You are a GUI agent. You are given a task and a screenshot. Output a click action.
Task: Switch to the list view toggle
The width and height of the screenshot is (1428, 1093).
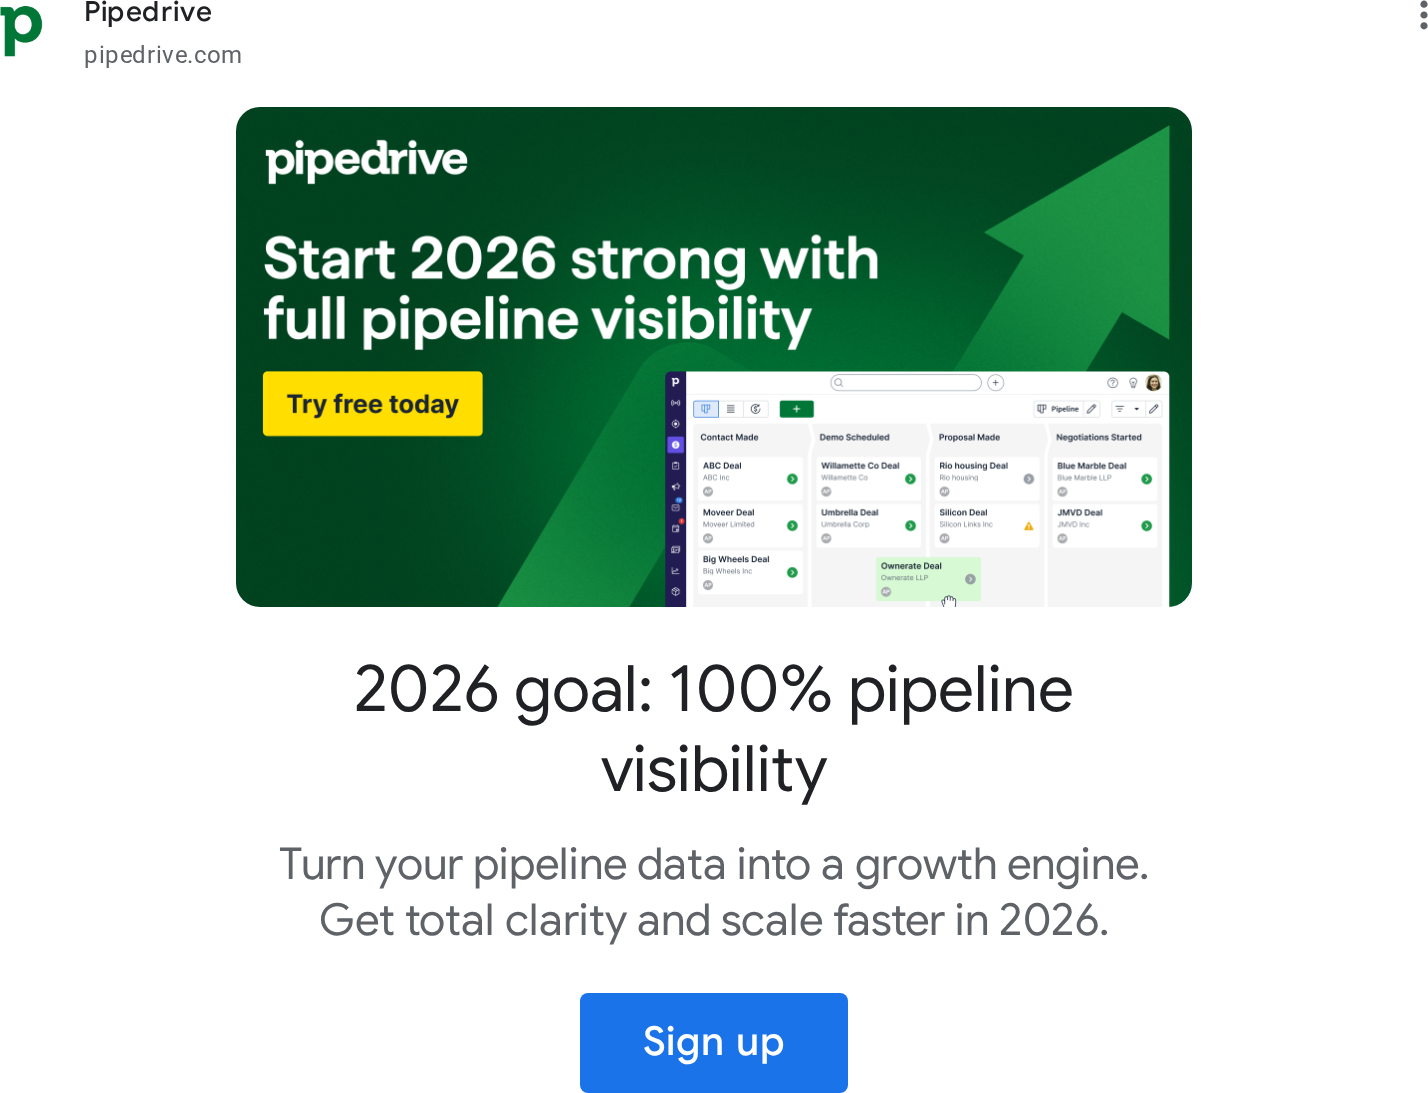click(x=731, y=409)
